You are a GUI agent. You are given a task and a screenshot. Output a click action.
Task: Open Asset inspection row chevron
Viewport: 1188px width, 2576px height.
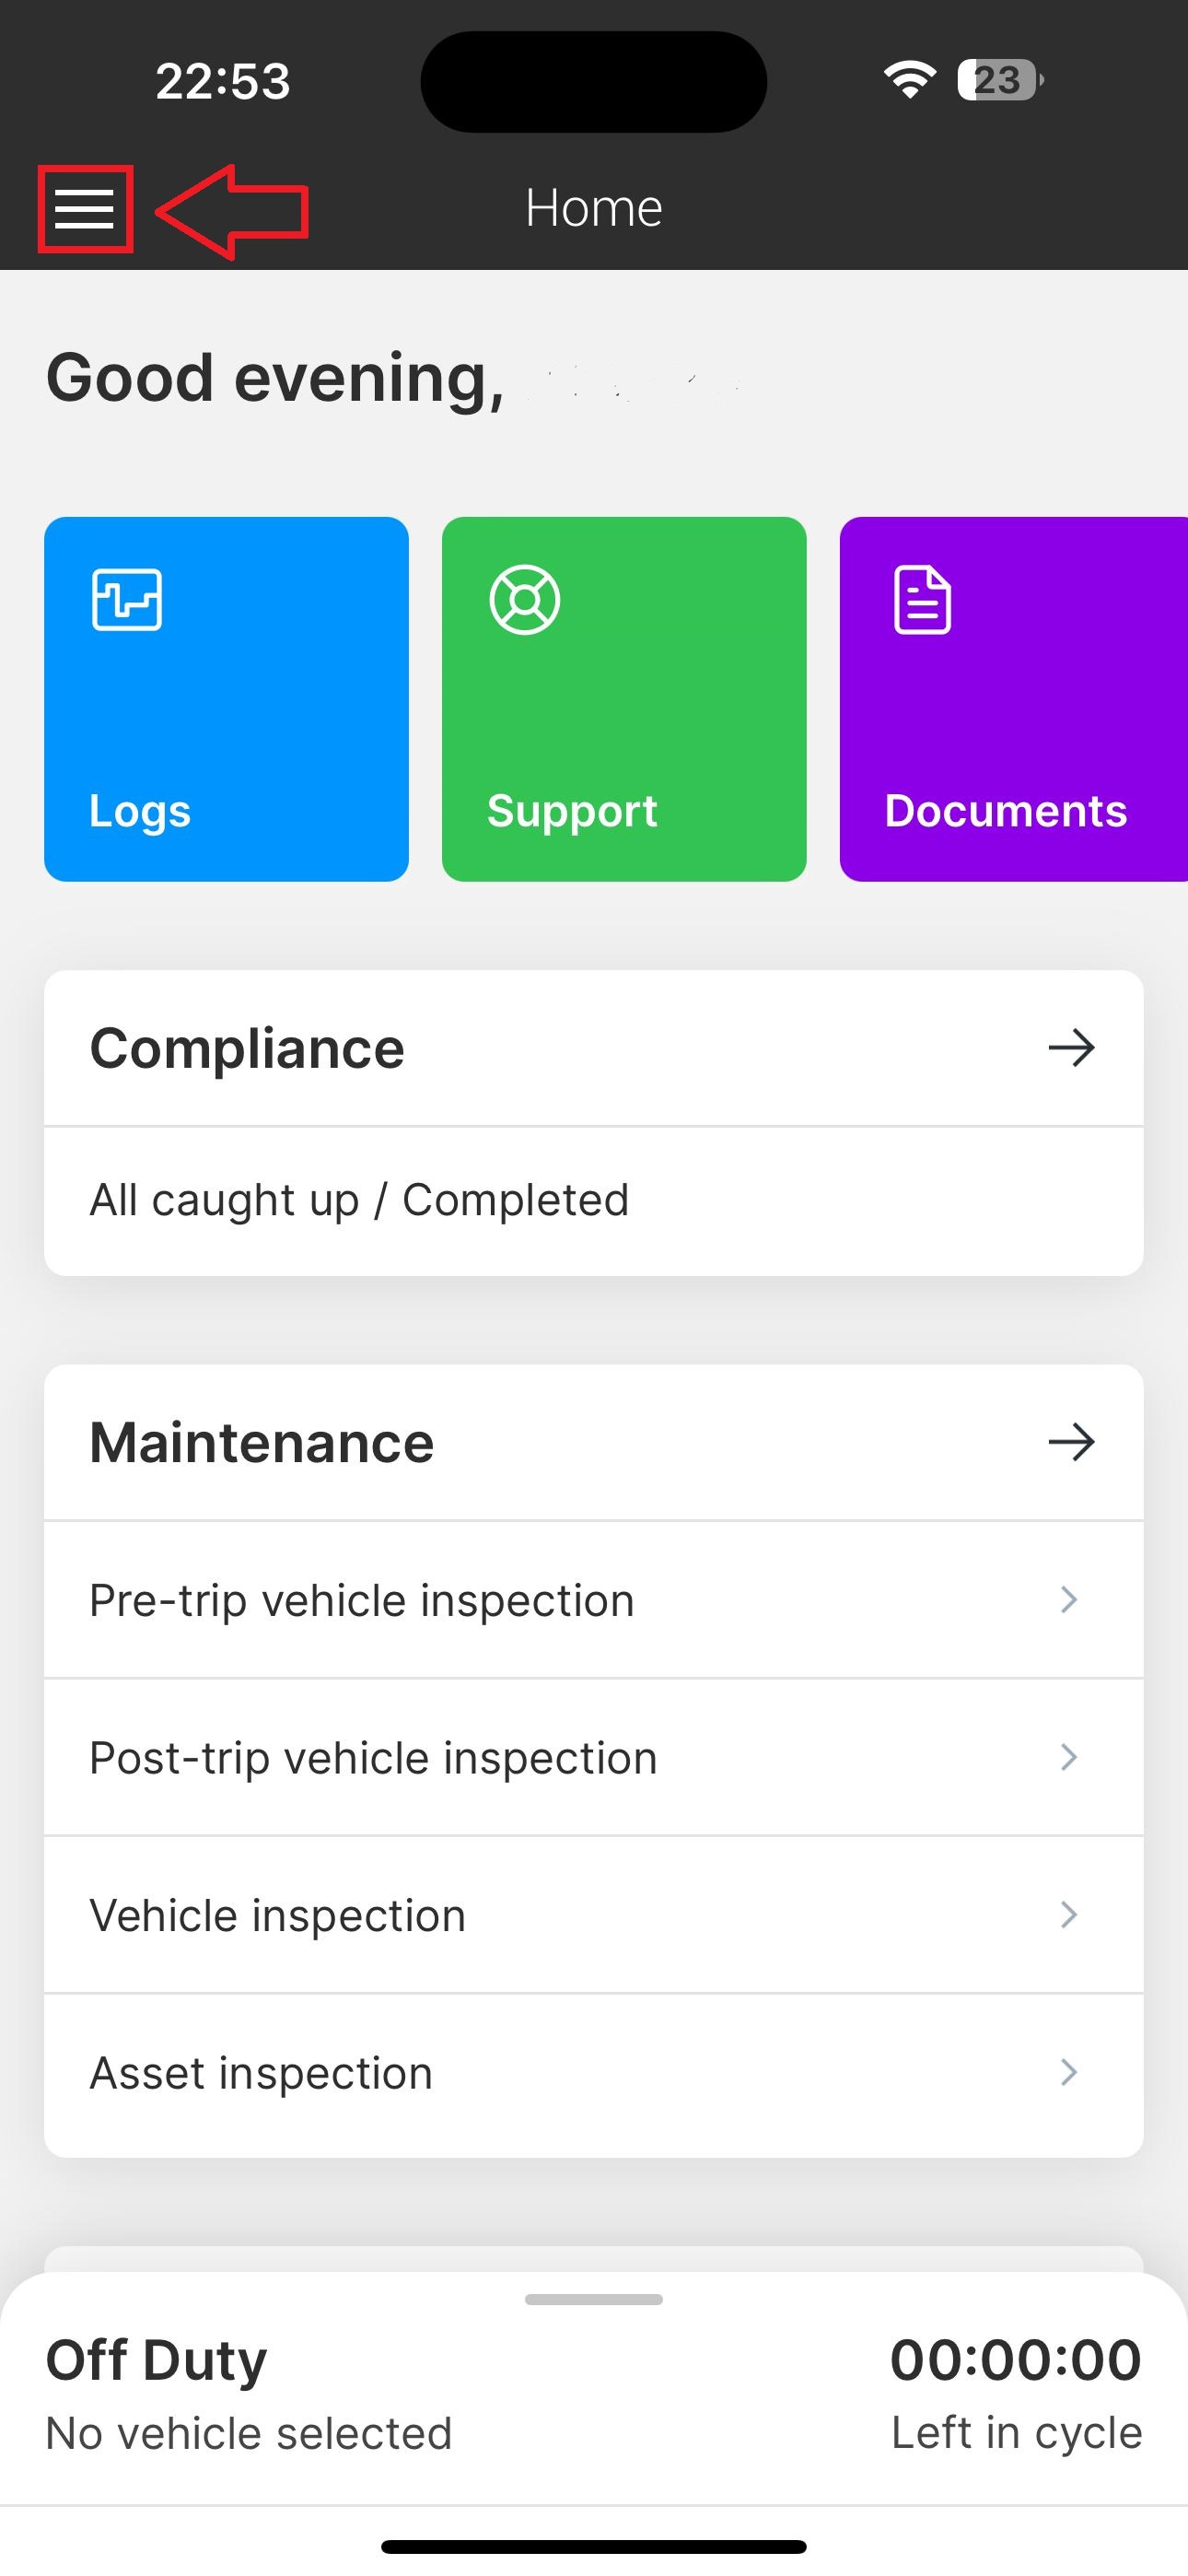click(1069, 2072)
